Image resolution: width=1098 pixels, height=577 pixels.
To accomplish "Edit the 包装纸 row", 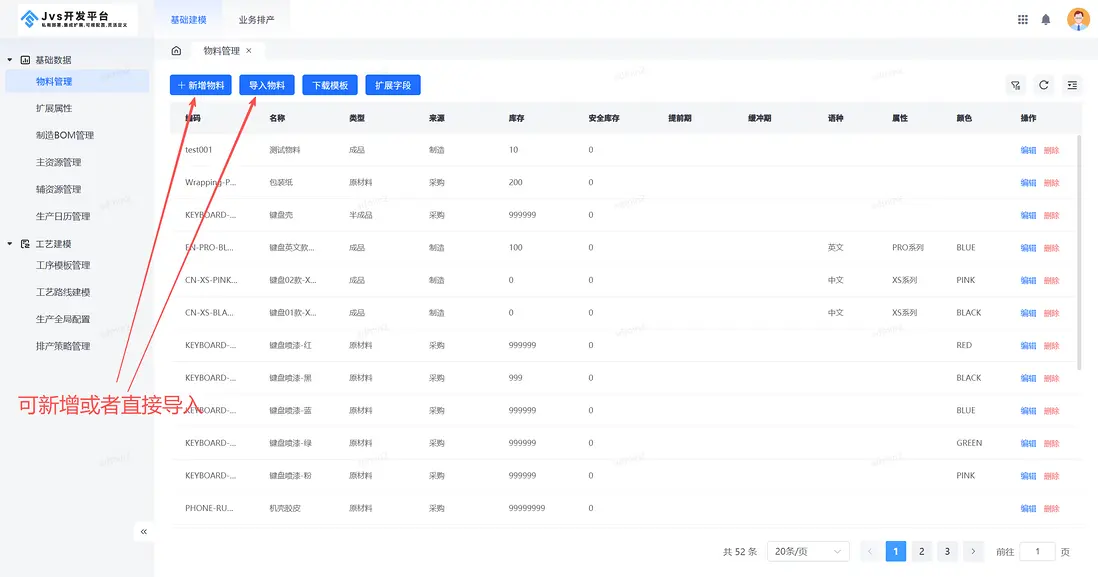I will click(1028, 183).
